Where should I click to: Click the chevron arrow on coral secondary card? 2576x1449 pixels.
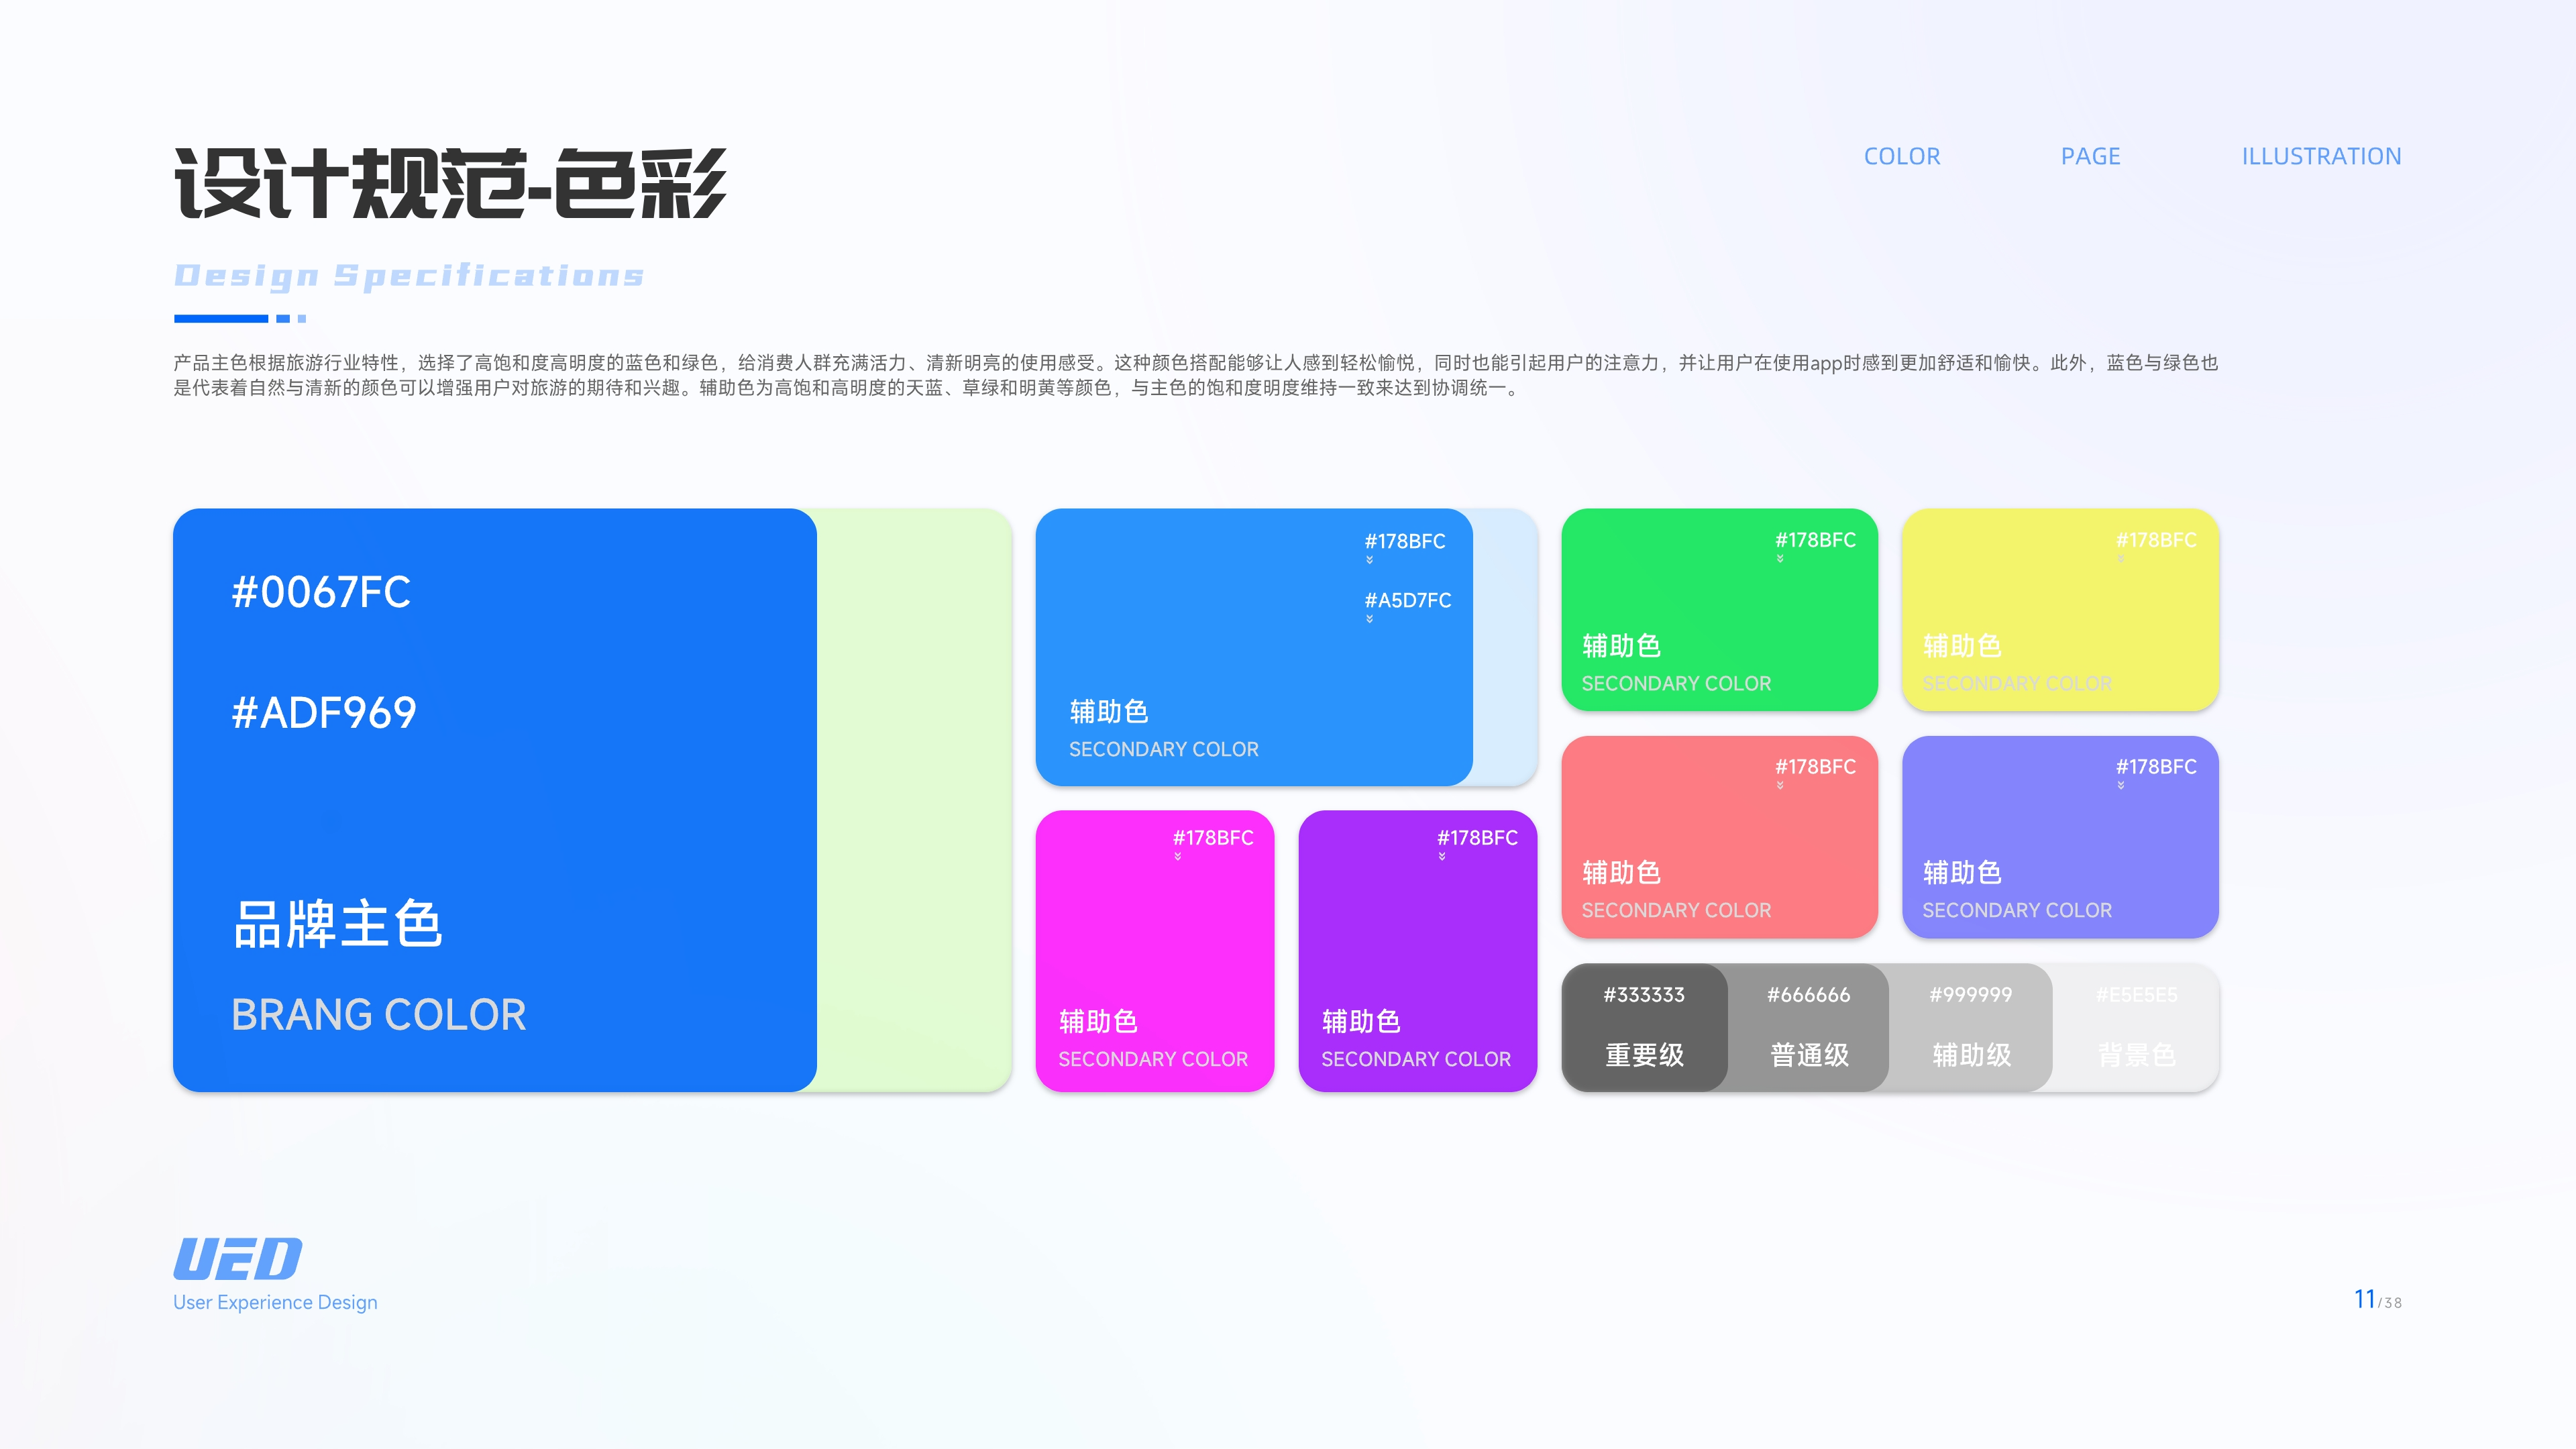pyautogui.click(x=1780, y=786)
